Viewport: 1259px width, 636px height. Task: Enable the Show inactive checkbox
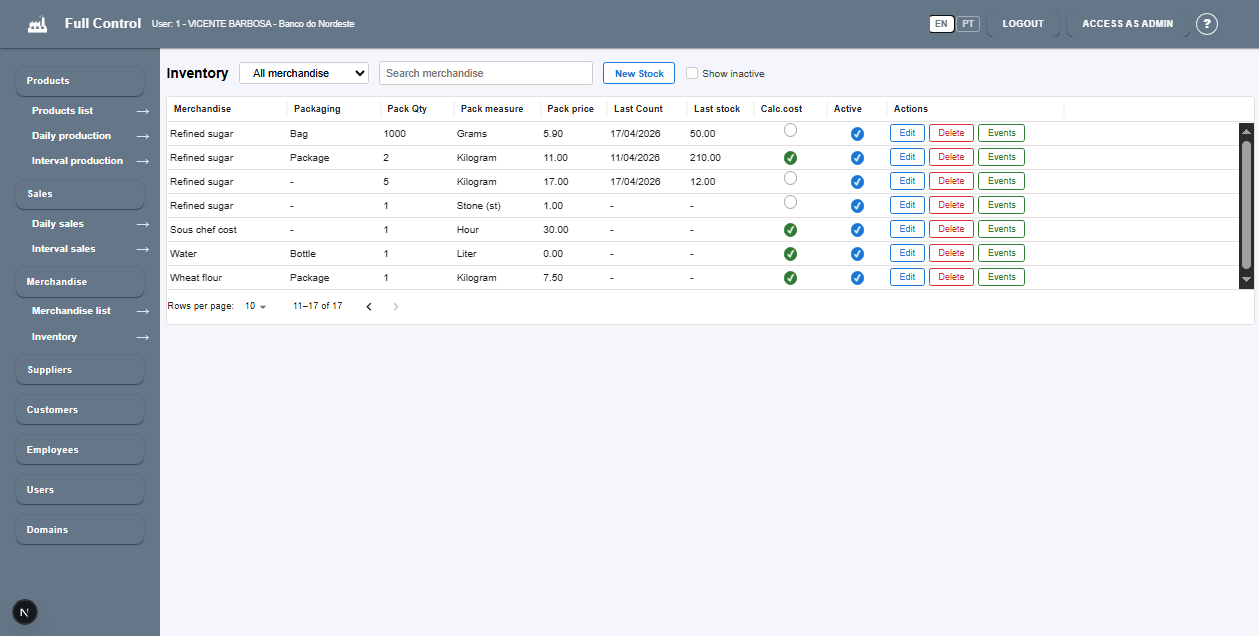(x=692, y=73)
